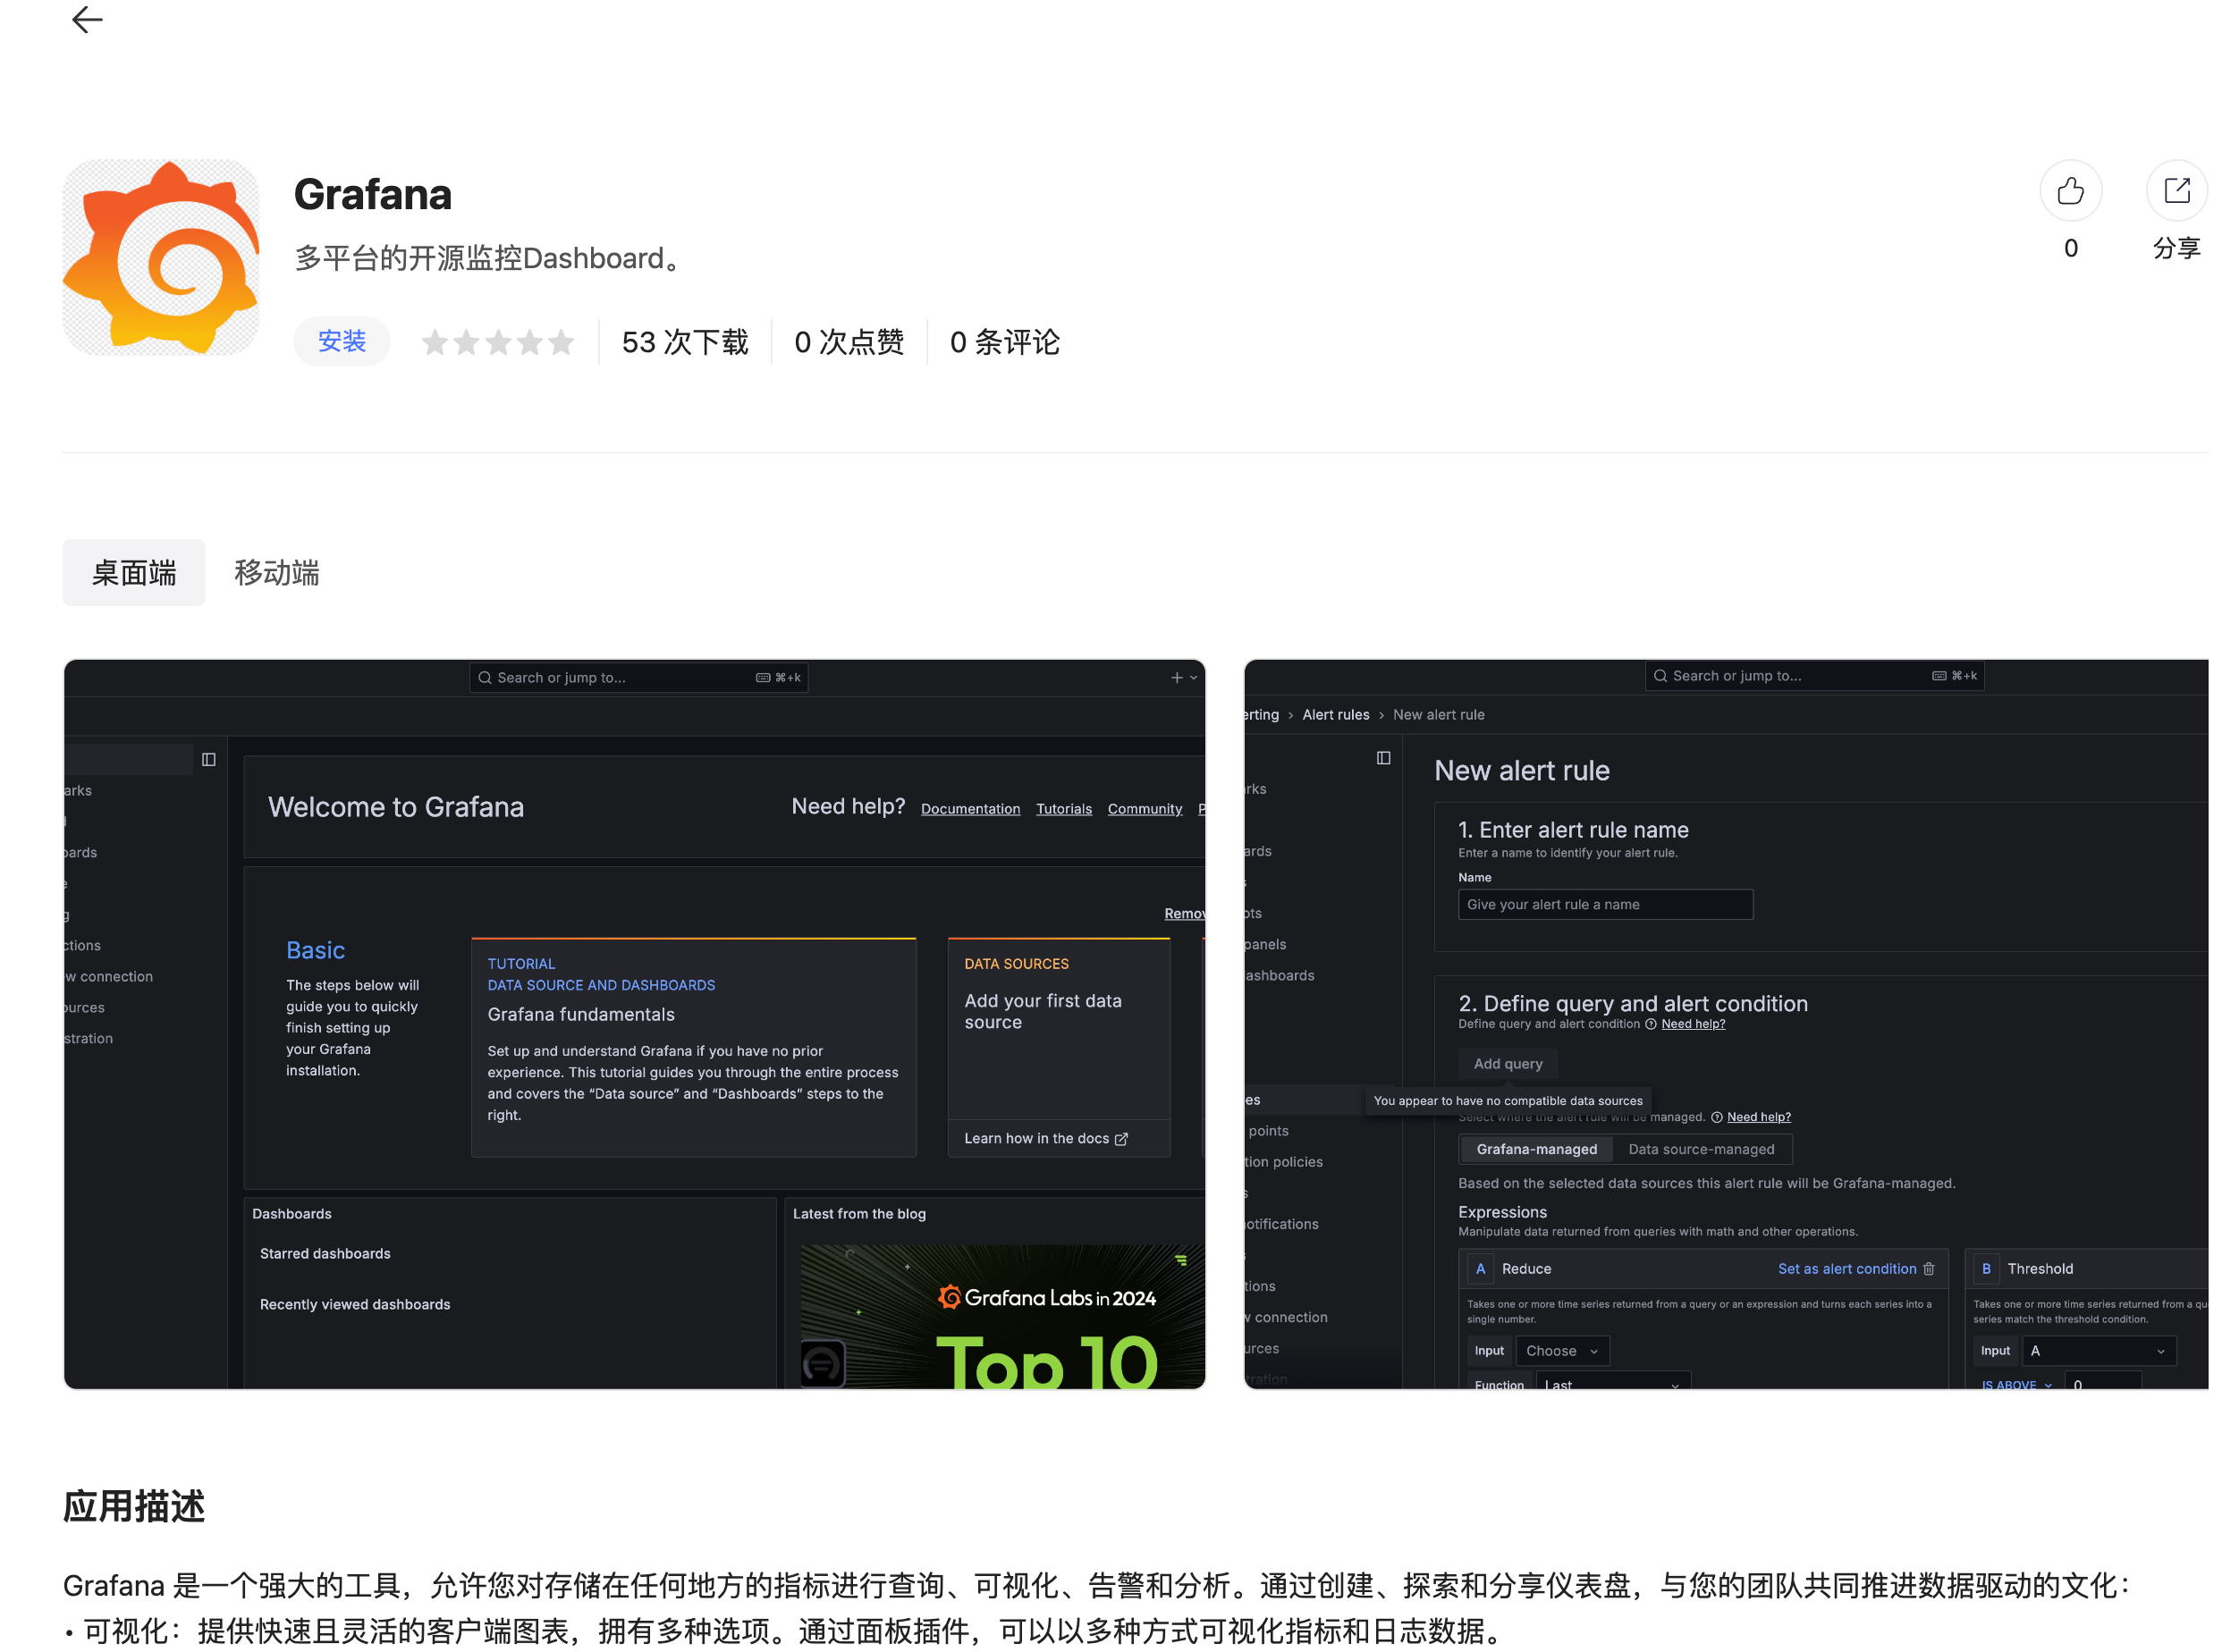Switch to the 移动端 tab
Viewport: 2239px width, 1652px height.
pyautogui.click(x=277, y=573)
